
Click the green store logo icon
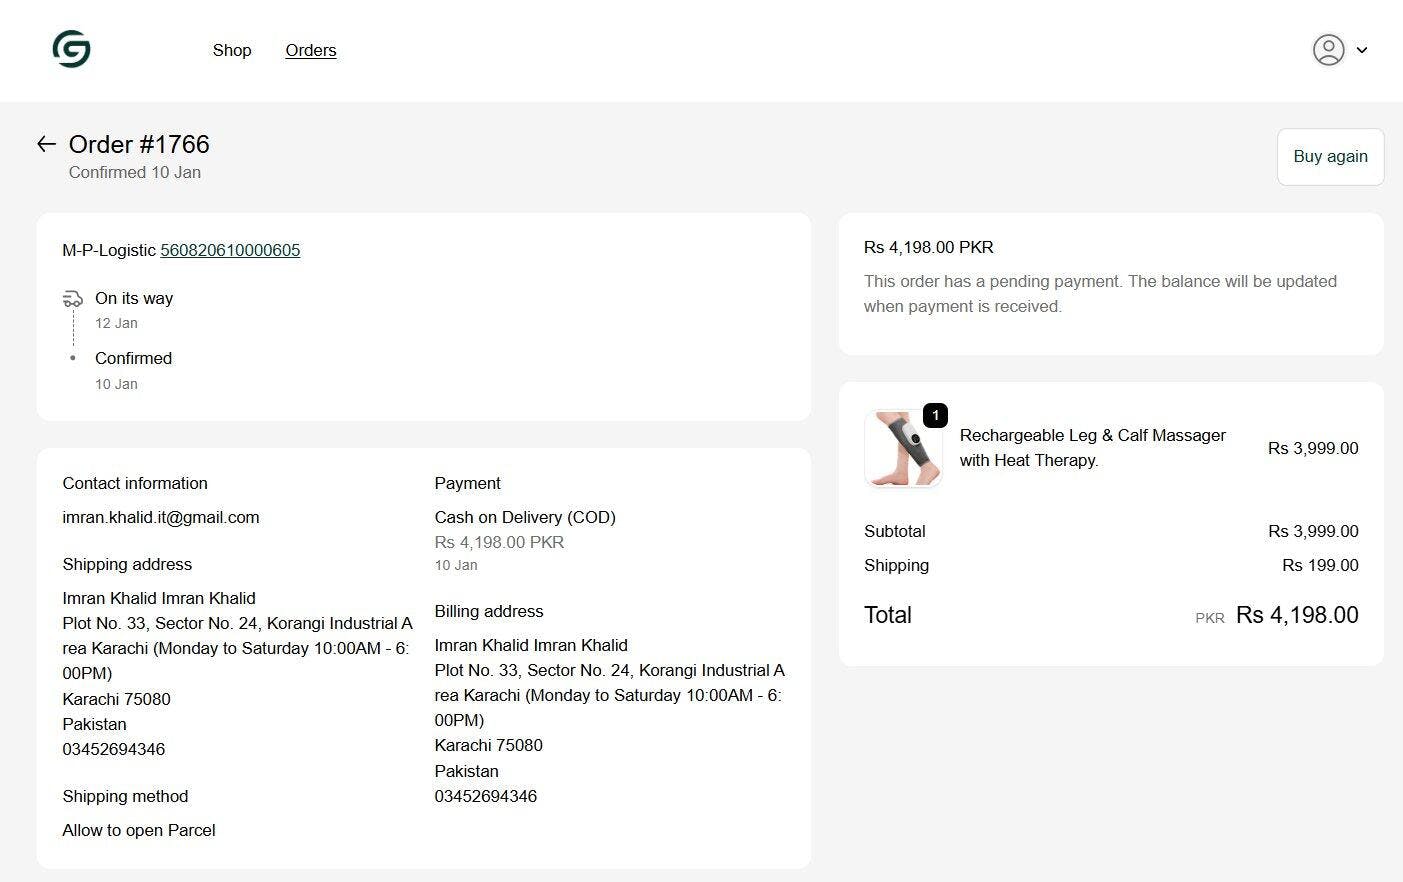click(71, 49)
